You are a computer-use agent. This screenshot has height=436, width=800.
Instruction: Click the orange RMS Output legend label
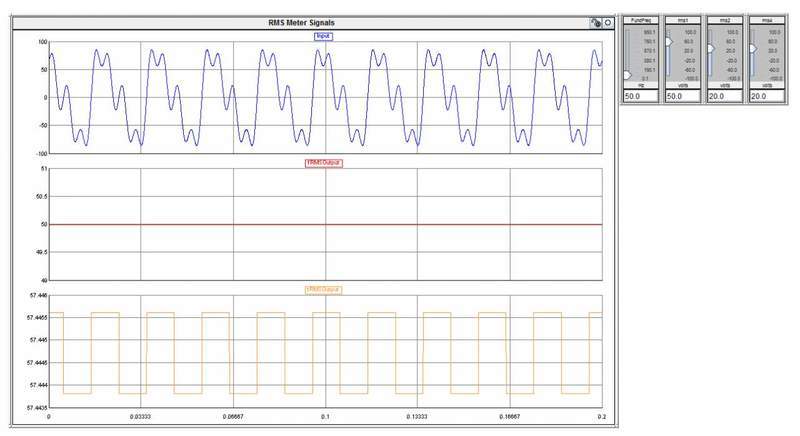coord(323,290)
